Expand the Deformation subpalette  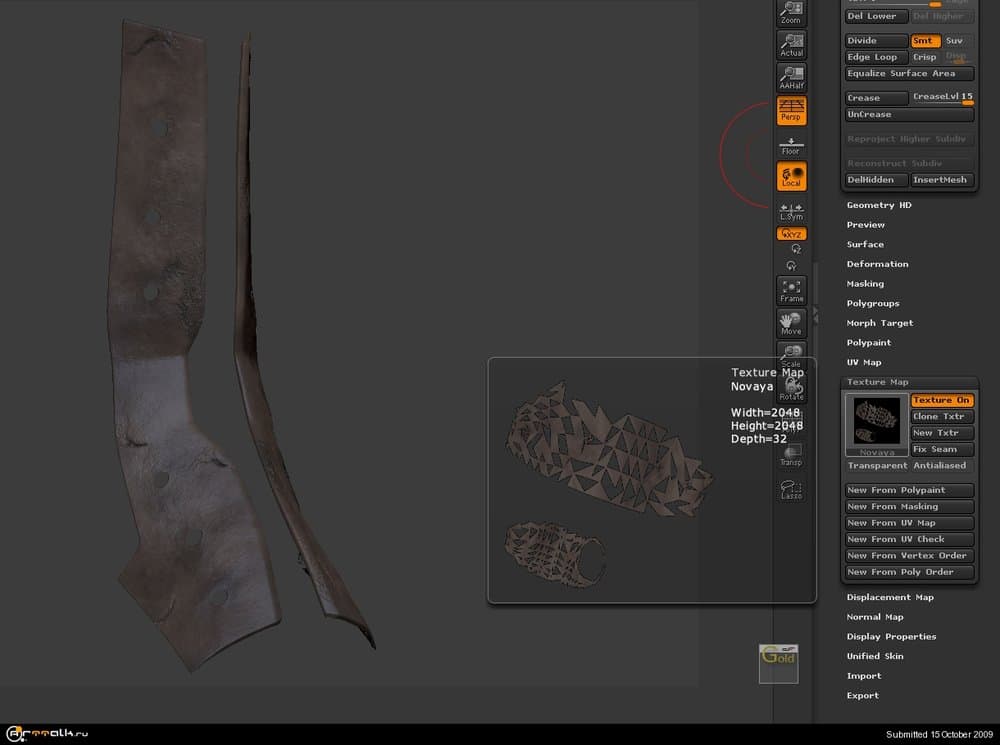coord(877,264)
